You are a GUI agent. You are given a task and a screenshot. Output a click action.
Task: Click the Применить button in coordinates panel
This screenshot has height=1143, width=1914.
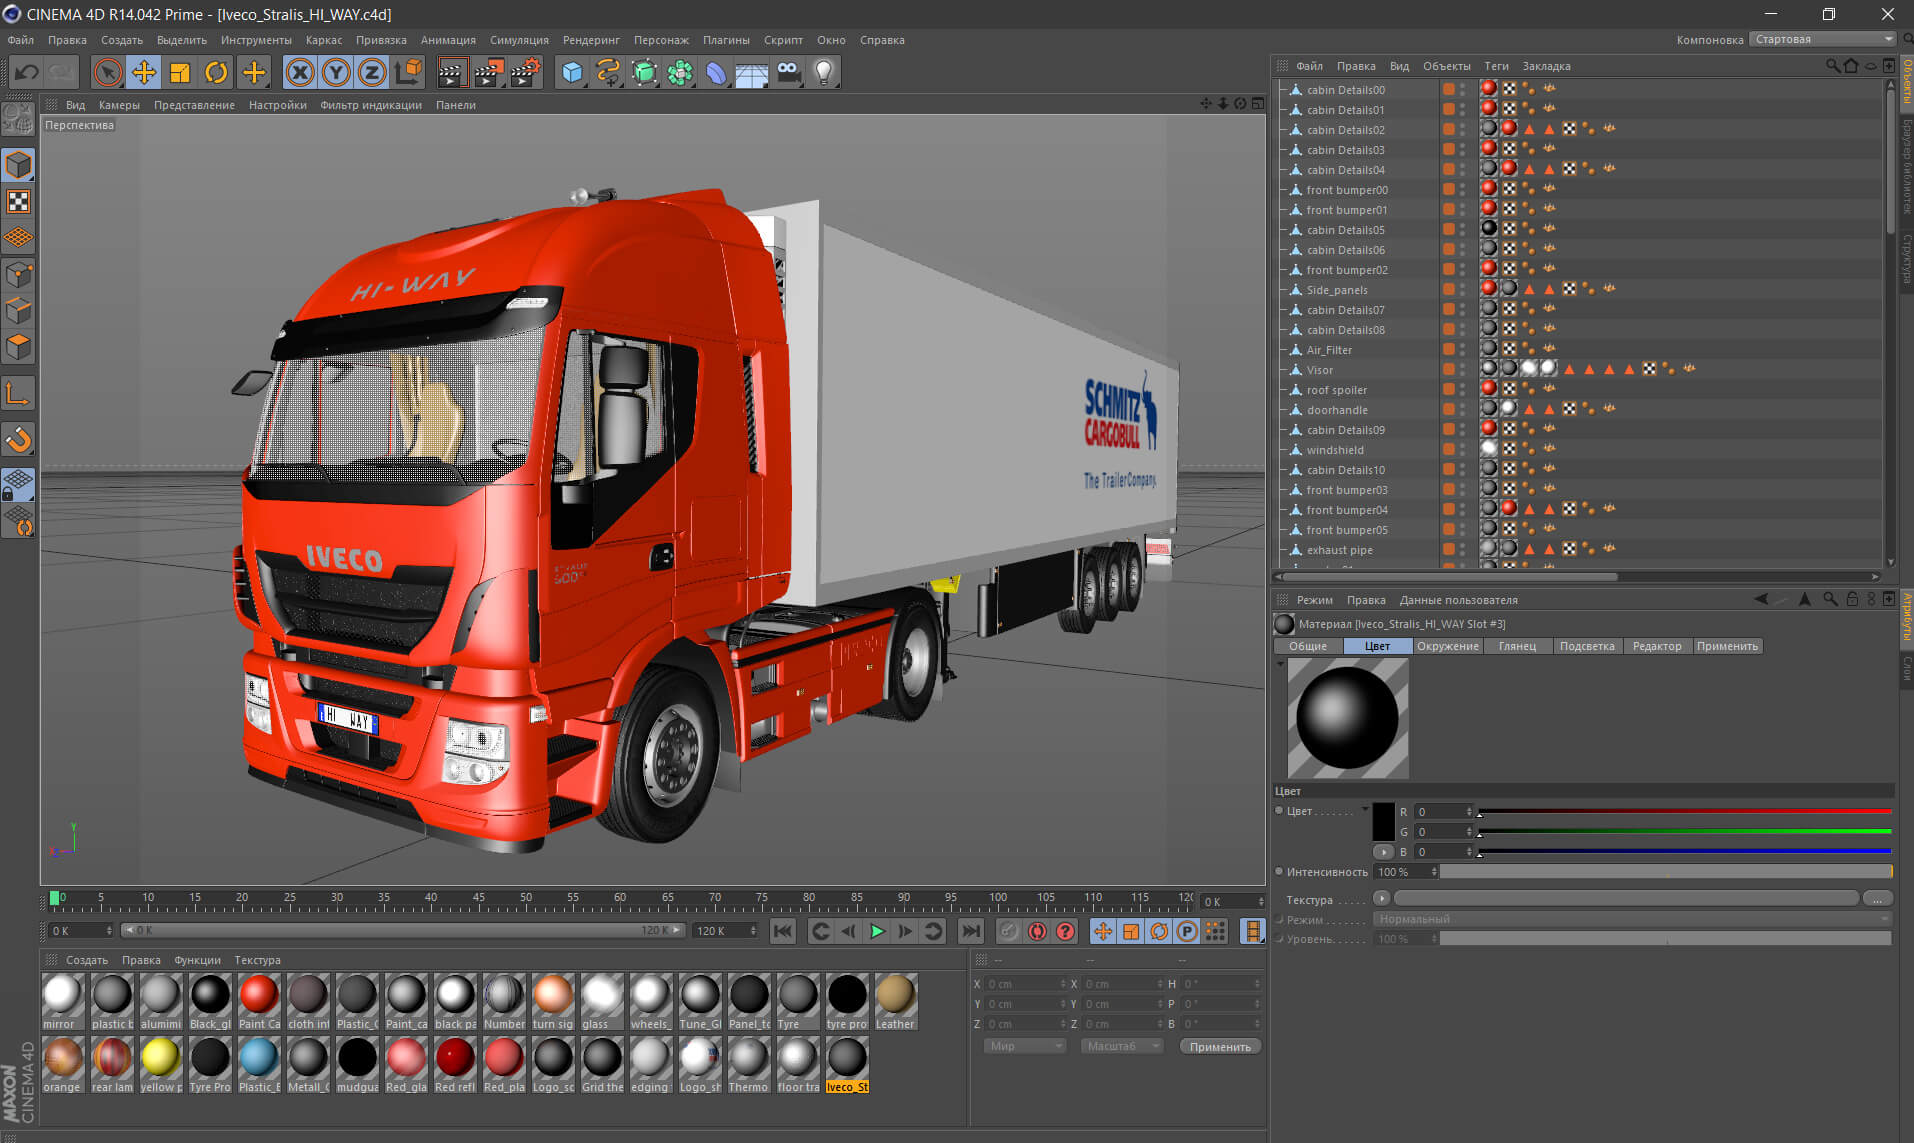click(1220, 1046)
